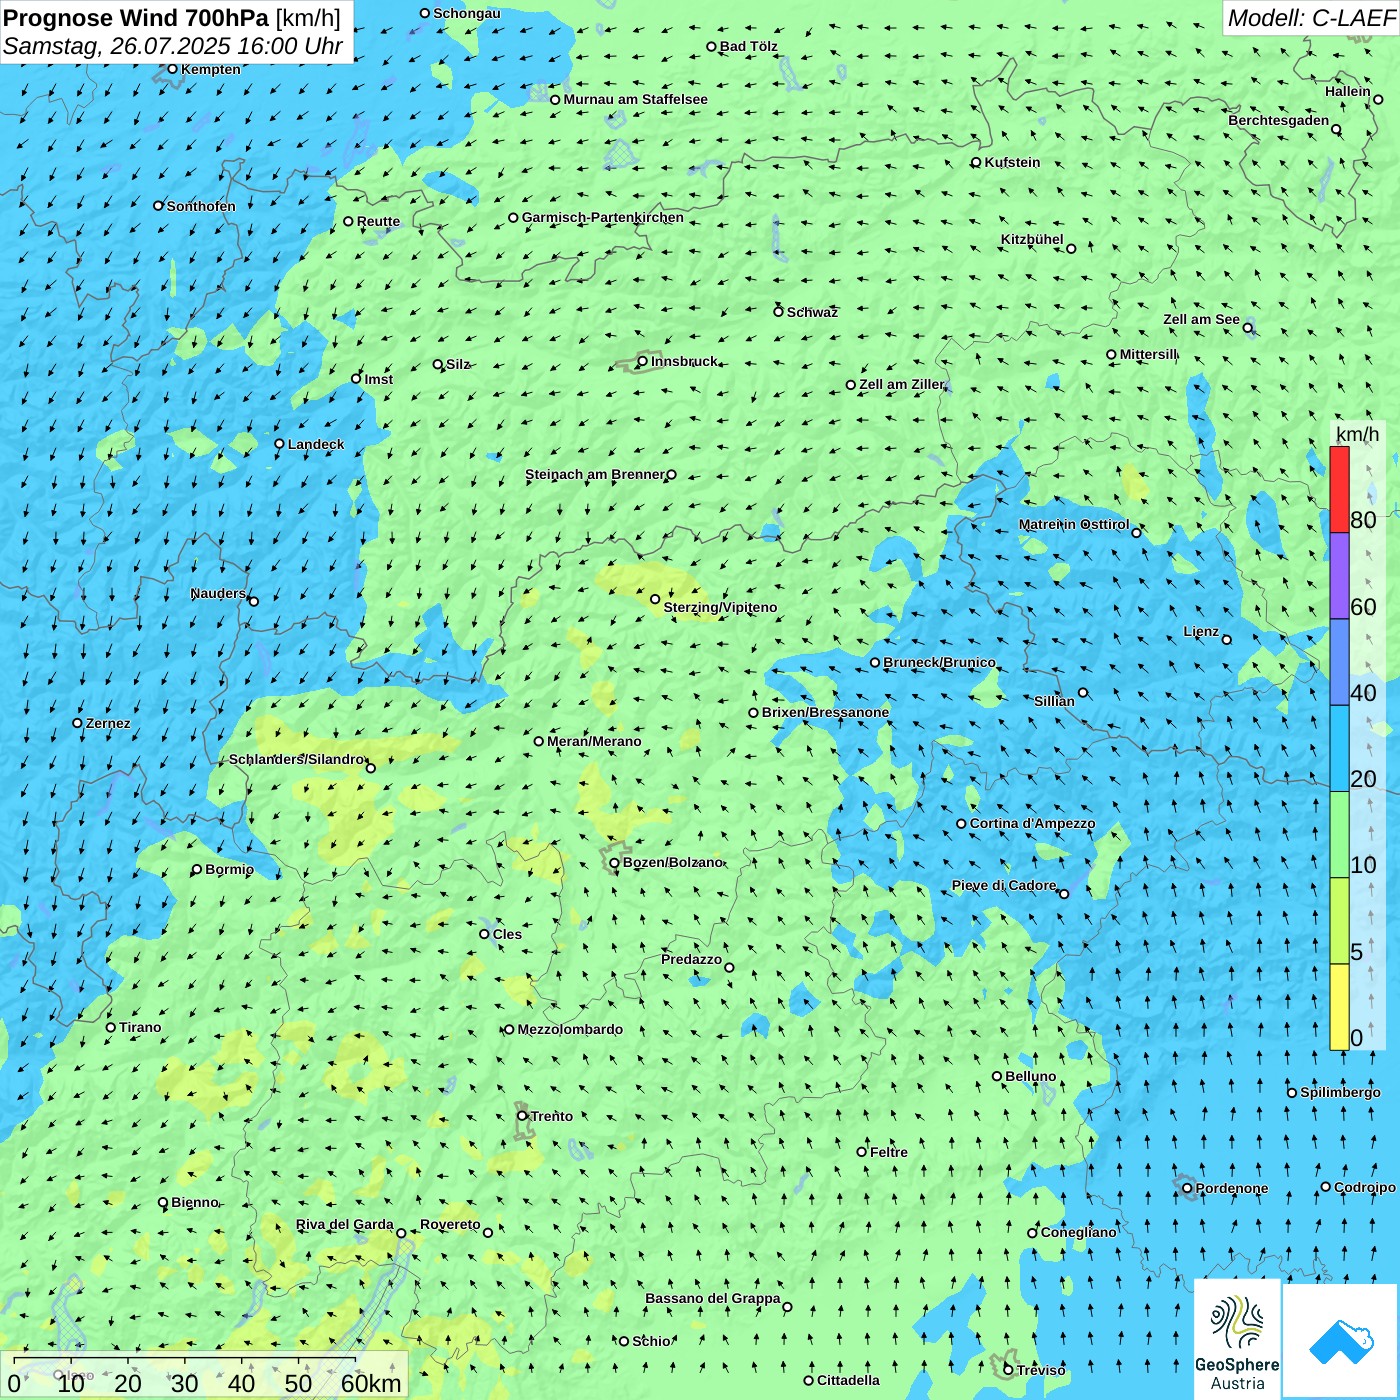The height and width of the screenshot is (1400, 1400).
Task: Click the Modell: C-LAEF label
Action: point(1311,18)
